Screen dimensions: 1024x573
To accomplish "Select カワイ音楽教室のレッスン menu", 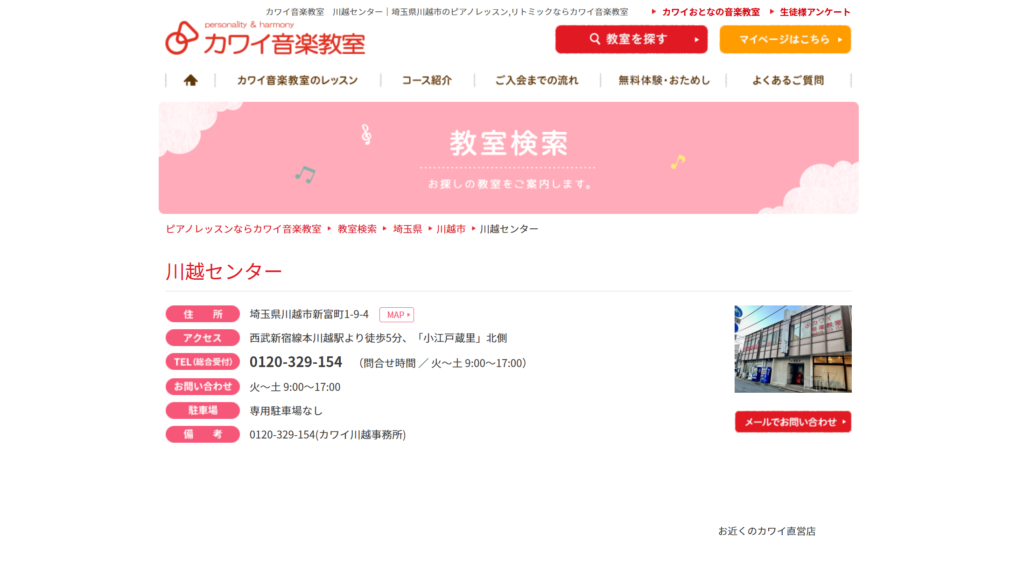I will (x=297, y=80).
